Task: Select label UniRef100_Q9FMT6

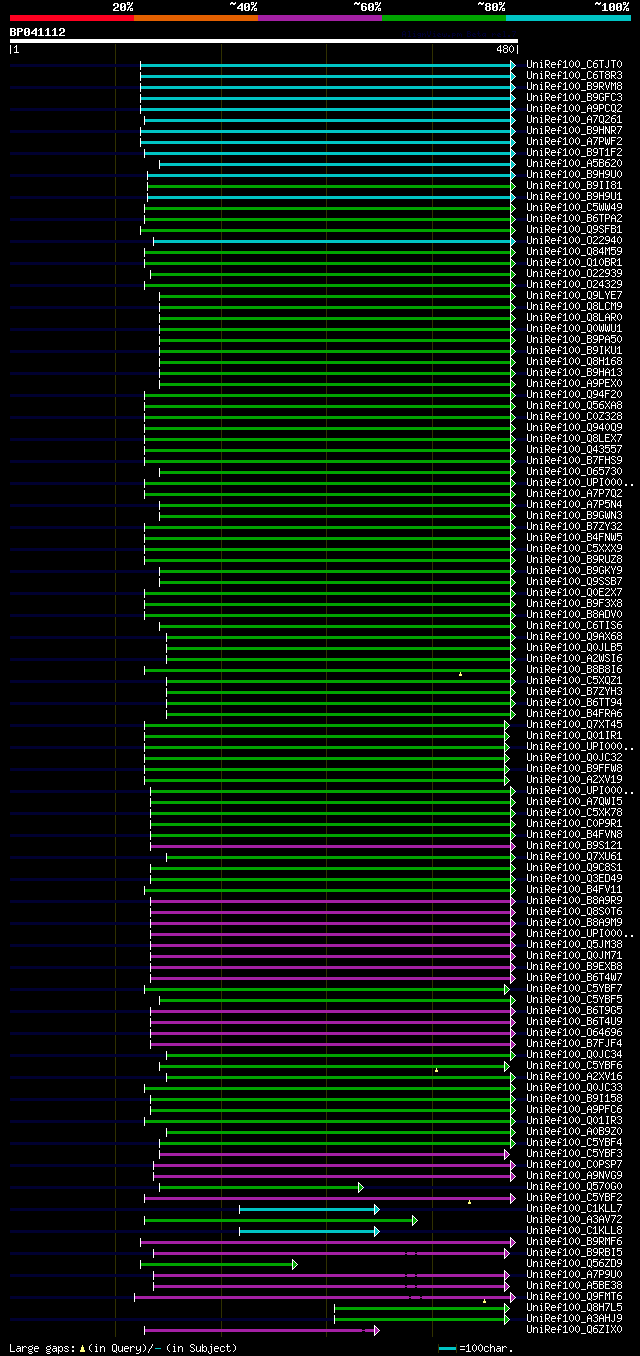Action: [x=574, y=1296]
